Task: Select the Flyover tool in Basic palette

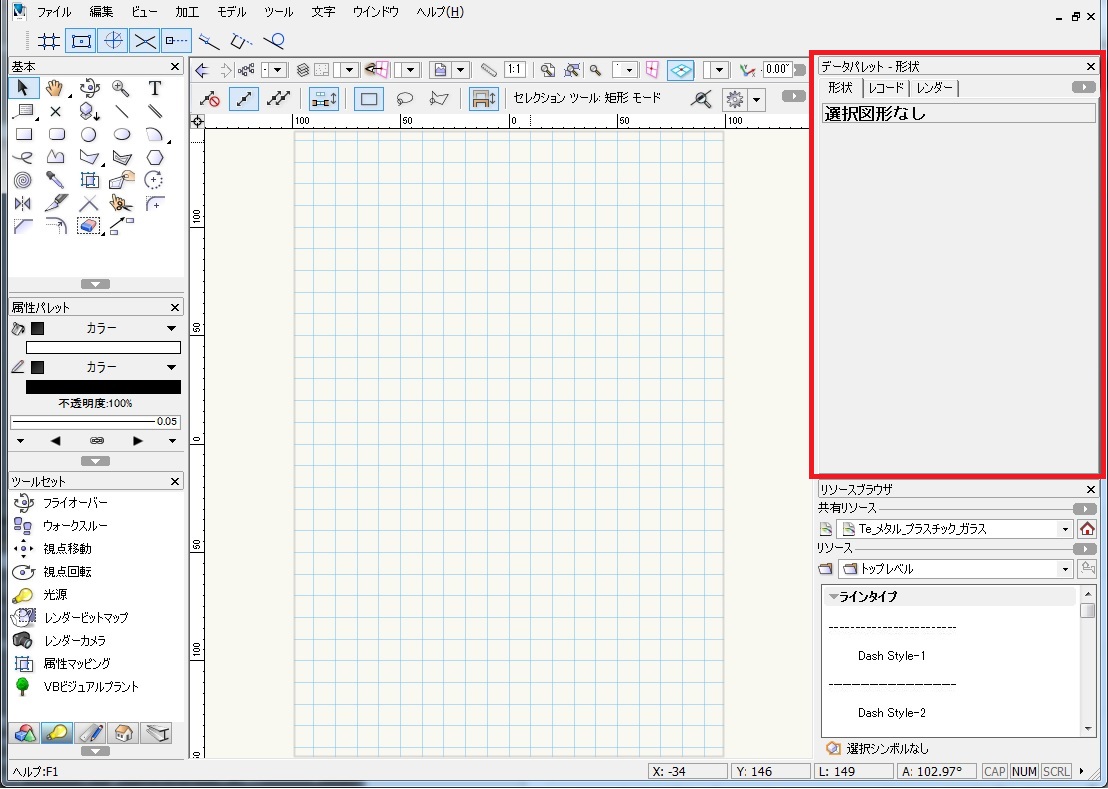Action: pos(89,88)
